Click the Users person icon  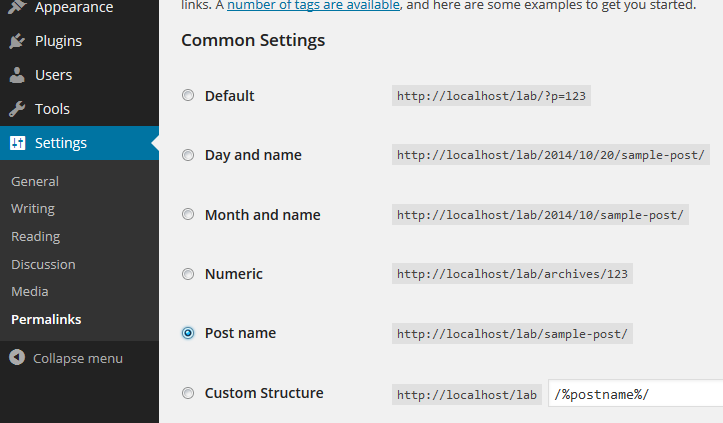[17, 75]
